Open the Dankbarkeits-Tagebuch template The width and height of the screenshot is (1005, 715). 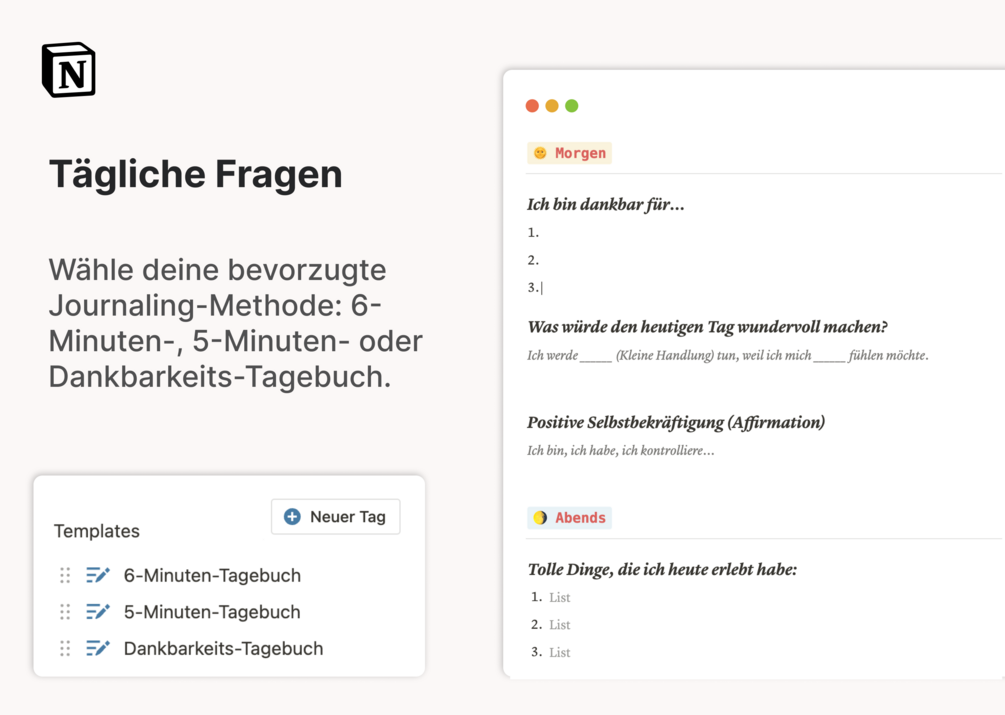click(223, 648)
